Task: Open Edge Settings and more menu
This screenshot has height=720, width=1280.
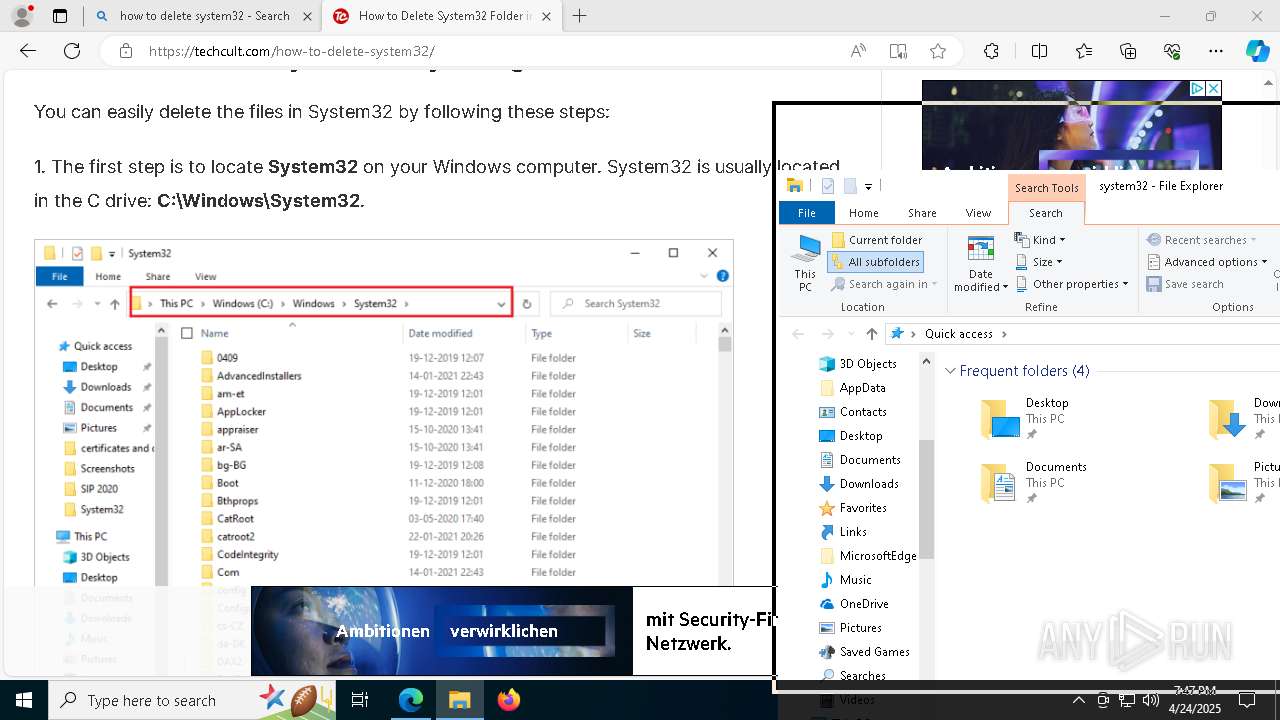Action: click(1216, 51)
